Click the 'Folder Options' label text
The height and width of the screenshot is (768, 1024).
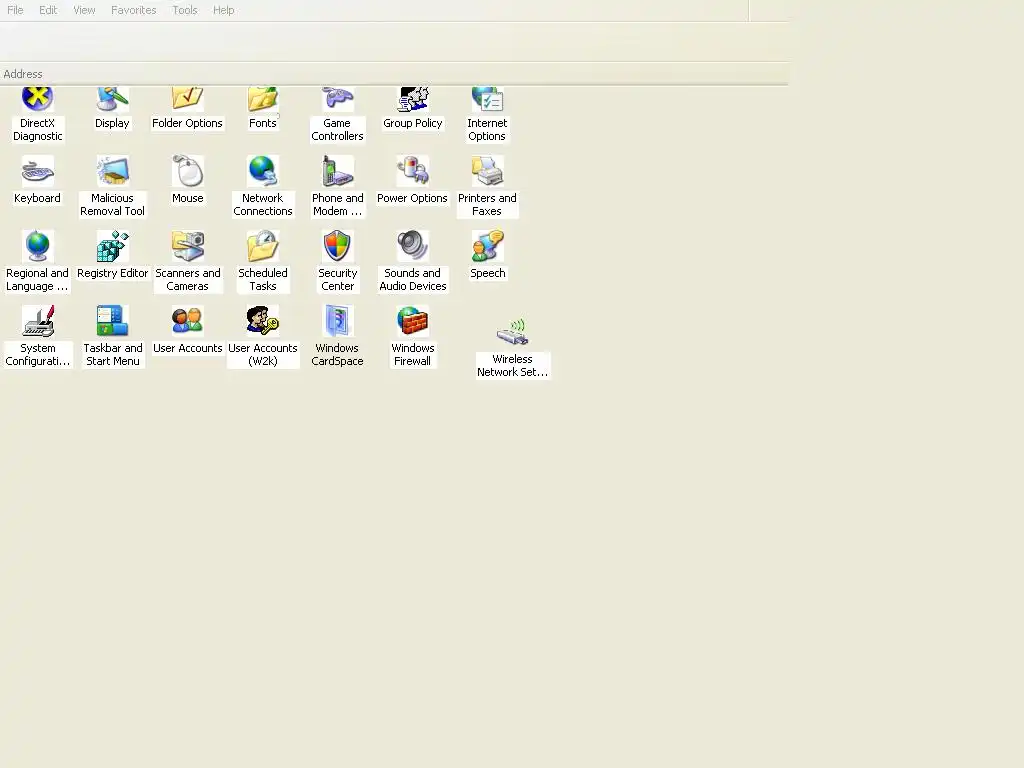pyautogui.click(x=187, y=123)
